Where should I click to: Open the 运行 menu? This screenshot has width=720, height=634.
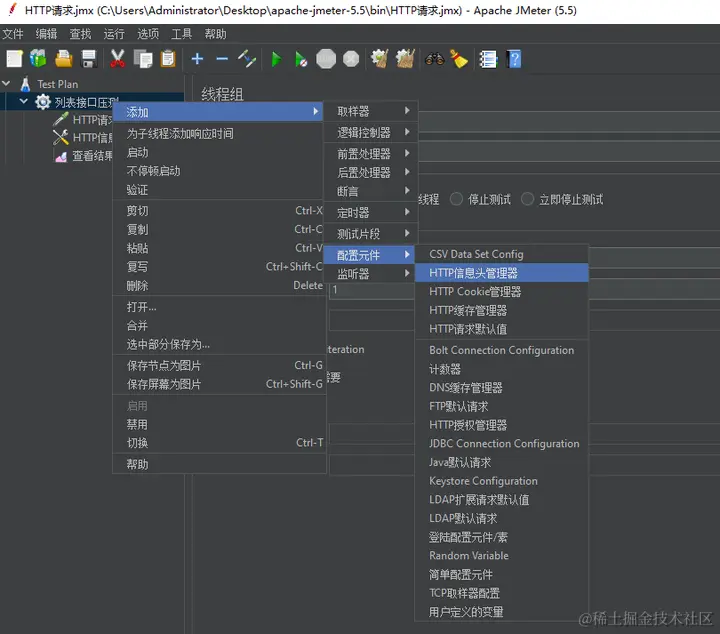coord(114,34)
